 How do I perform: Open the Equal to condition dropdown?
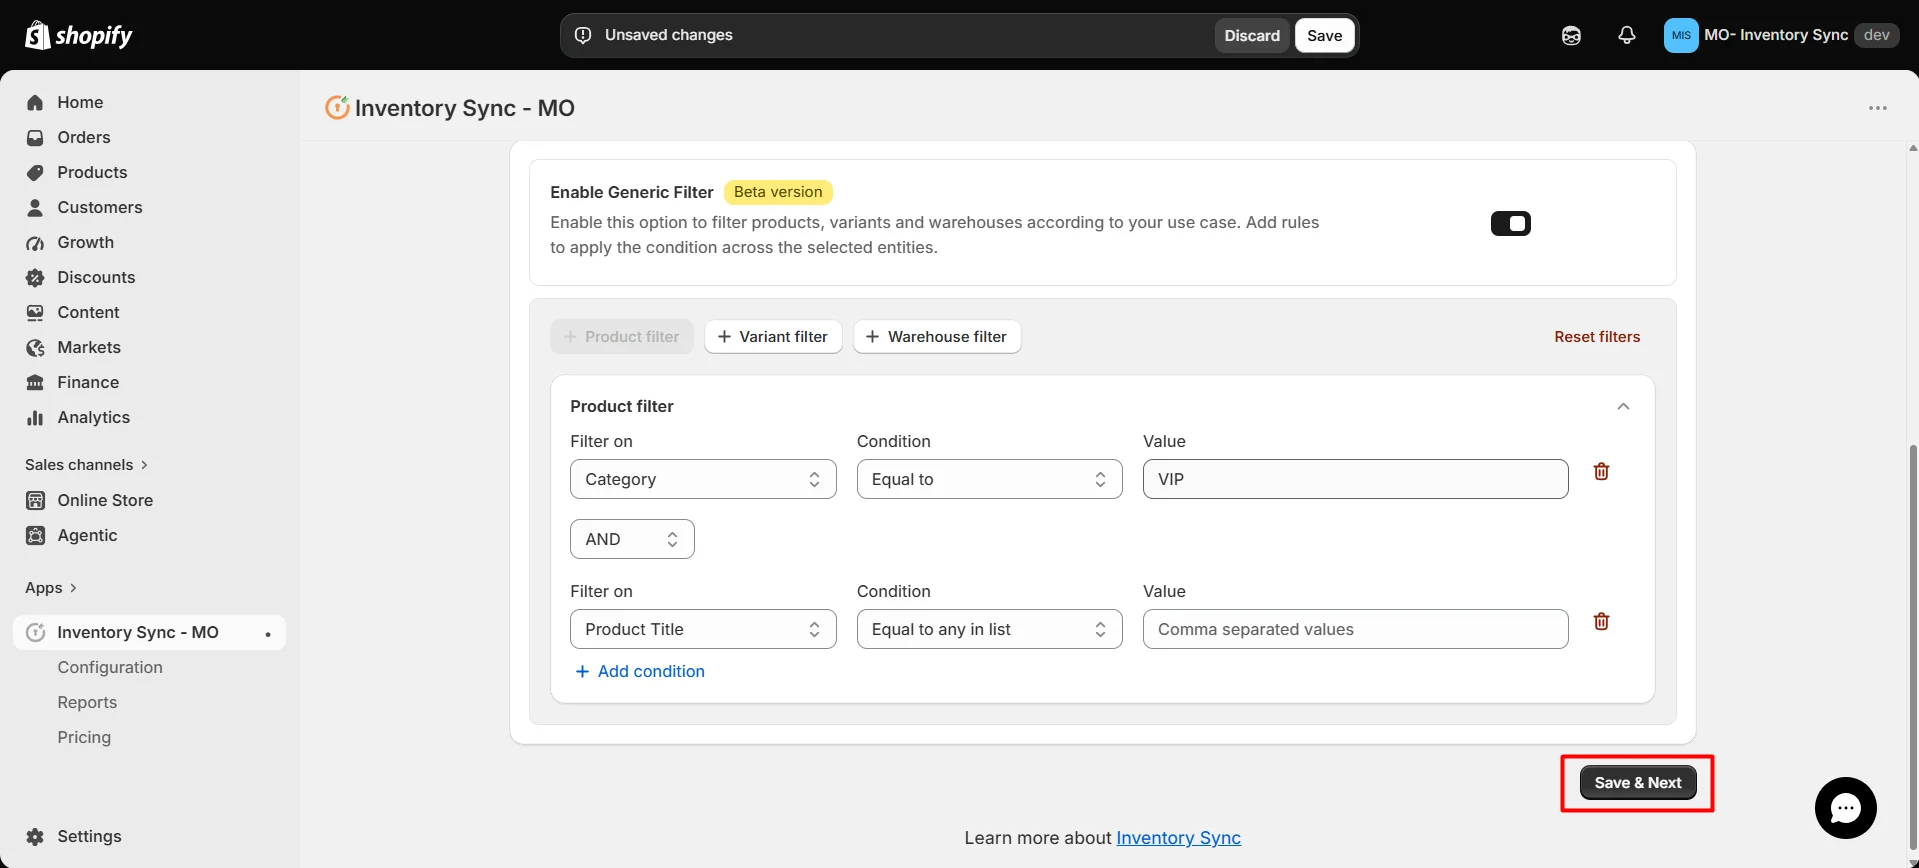click(989, 479)
